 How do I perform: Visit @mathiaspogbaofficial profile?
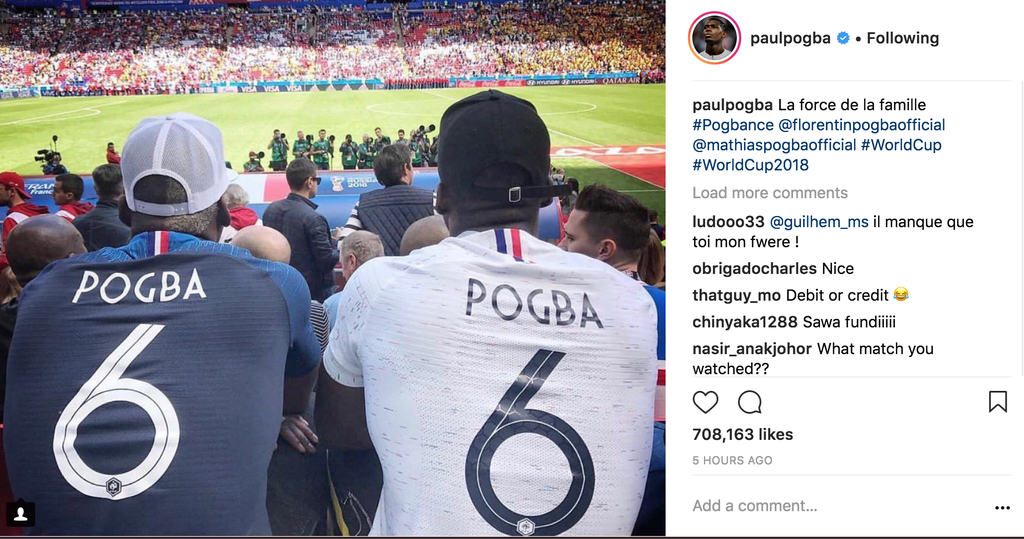[x=774, y=145]
